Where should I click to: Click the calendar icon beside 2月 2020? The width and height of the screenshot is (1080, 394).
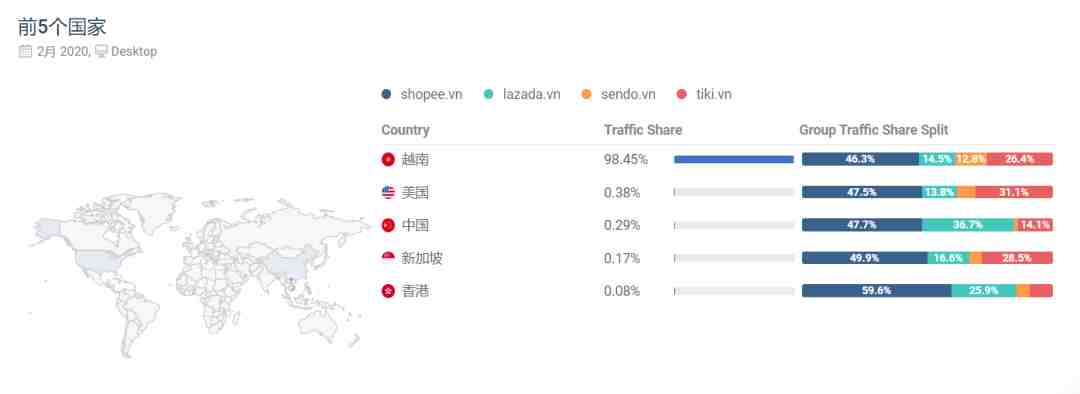pyautogui.click(x=25, y=51)
